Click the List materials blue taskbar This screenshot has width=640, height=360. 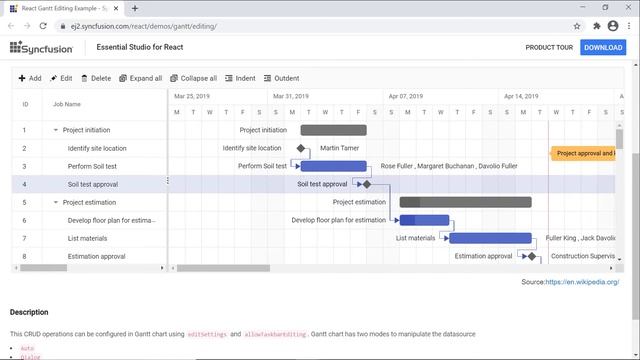[x=491, y=238]
